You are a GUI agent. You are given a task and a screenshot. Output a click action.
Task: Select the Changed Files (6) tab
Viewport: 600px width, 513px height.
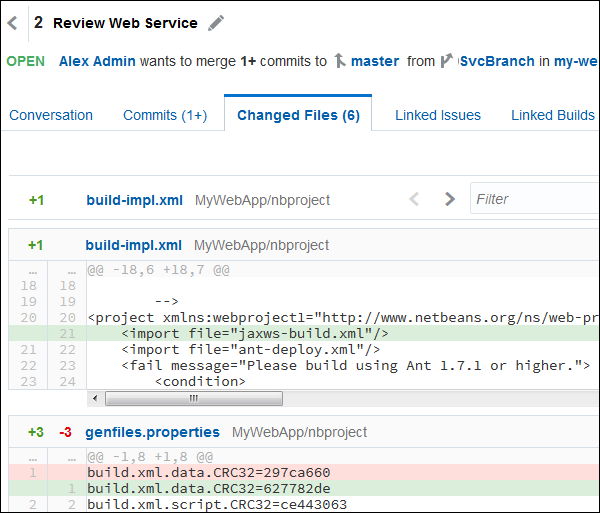coord(298,115)
